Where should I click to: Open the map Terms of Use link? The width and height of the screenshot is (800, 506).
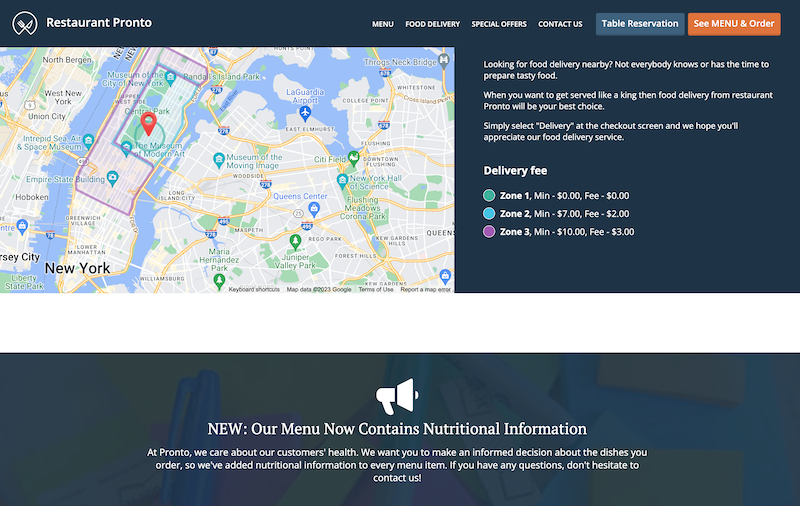click(x=376, y=289)
